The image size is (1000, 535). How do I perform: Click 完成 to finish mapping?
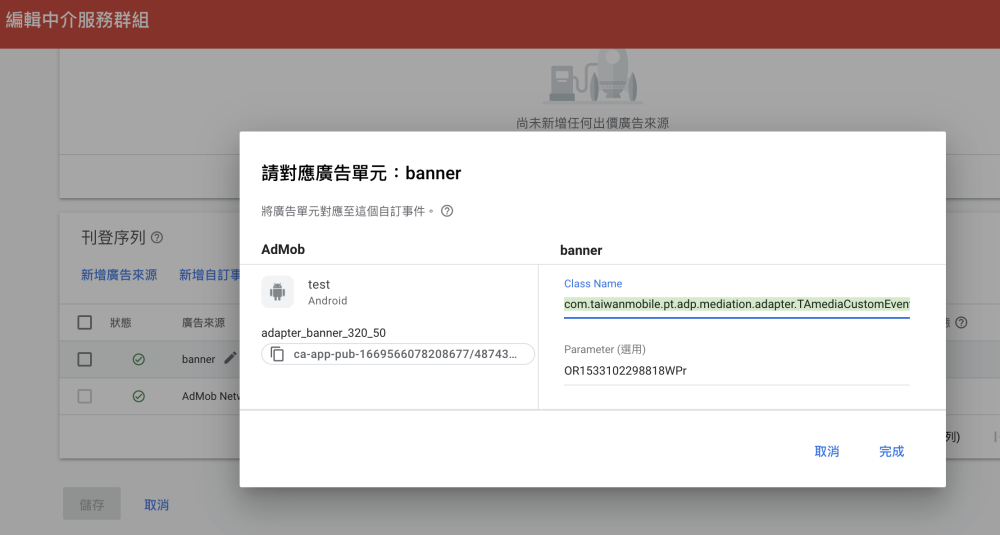[892, 451]
